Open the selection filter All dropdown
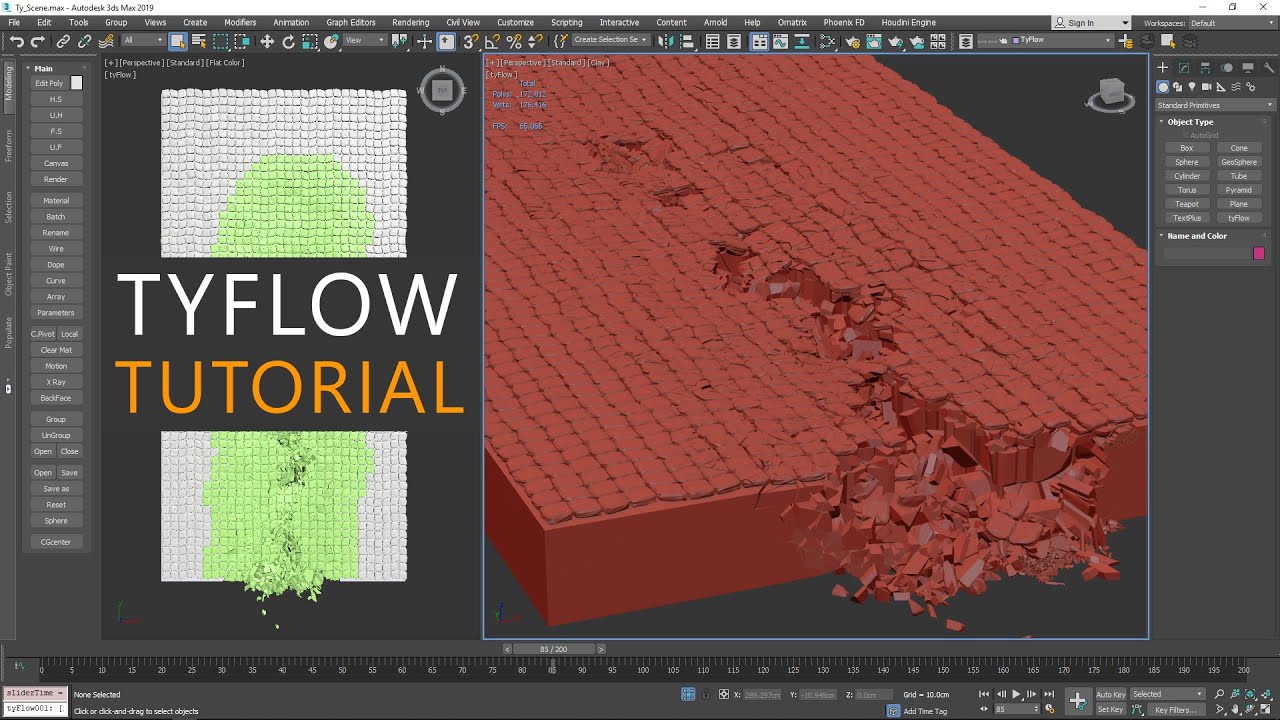The height and width of the screenshot is (720, 1280). (143, 41)
